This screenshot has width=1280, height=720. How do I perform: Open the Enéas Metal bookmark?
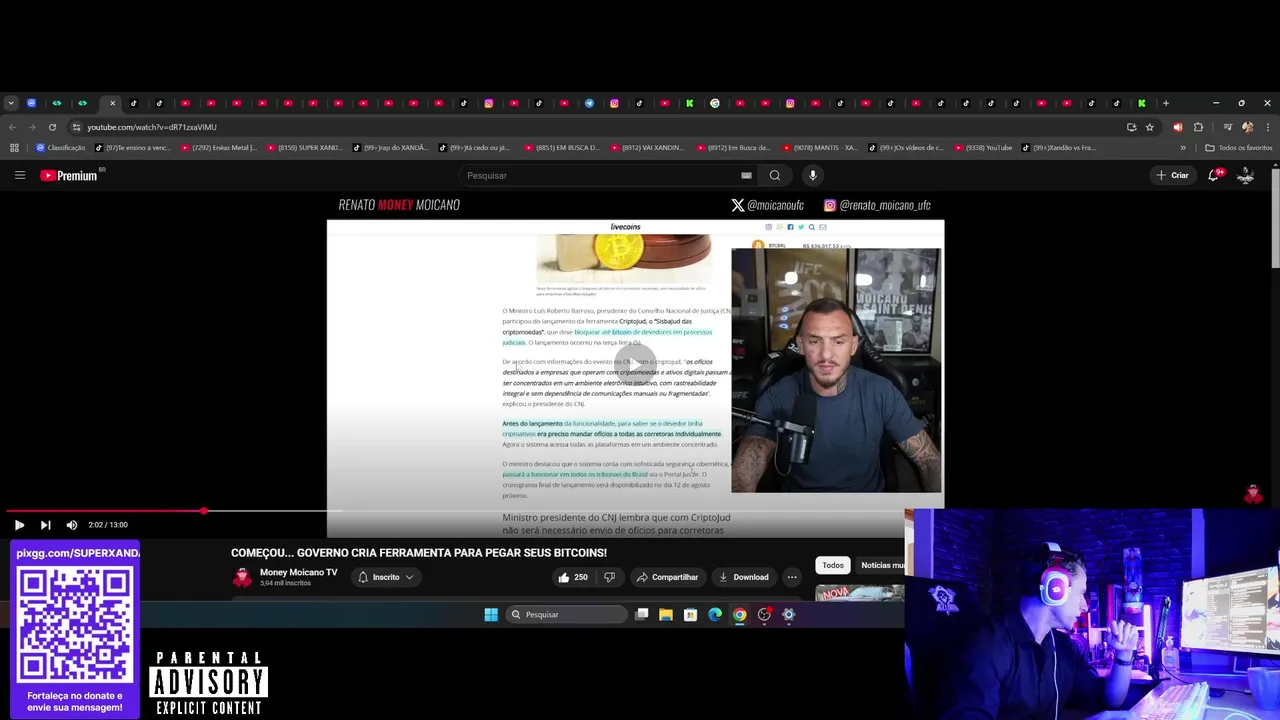click(217, 148)
